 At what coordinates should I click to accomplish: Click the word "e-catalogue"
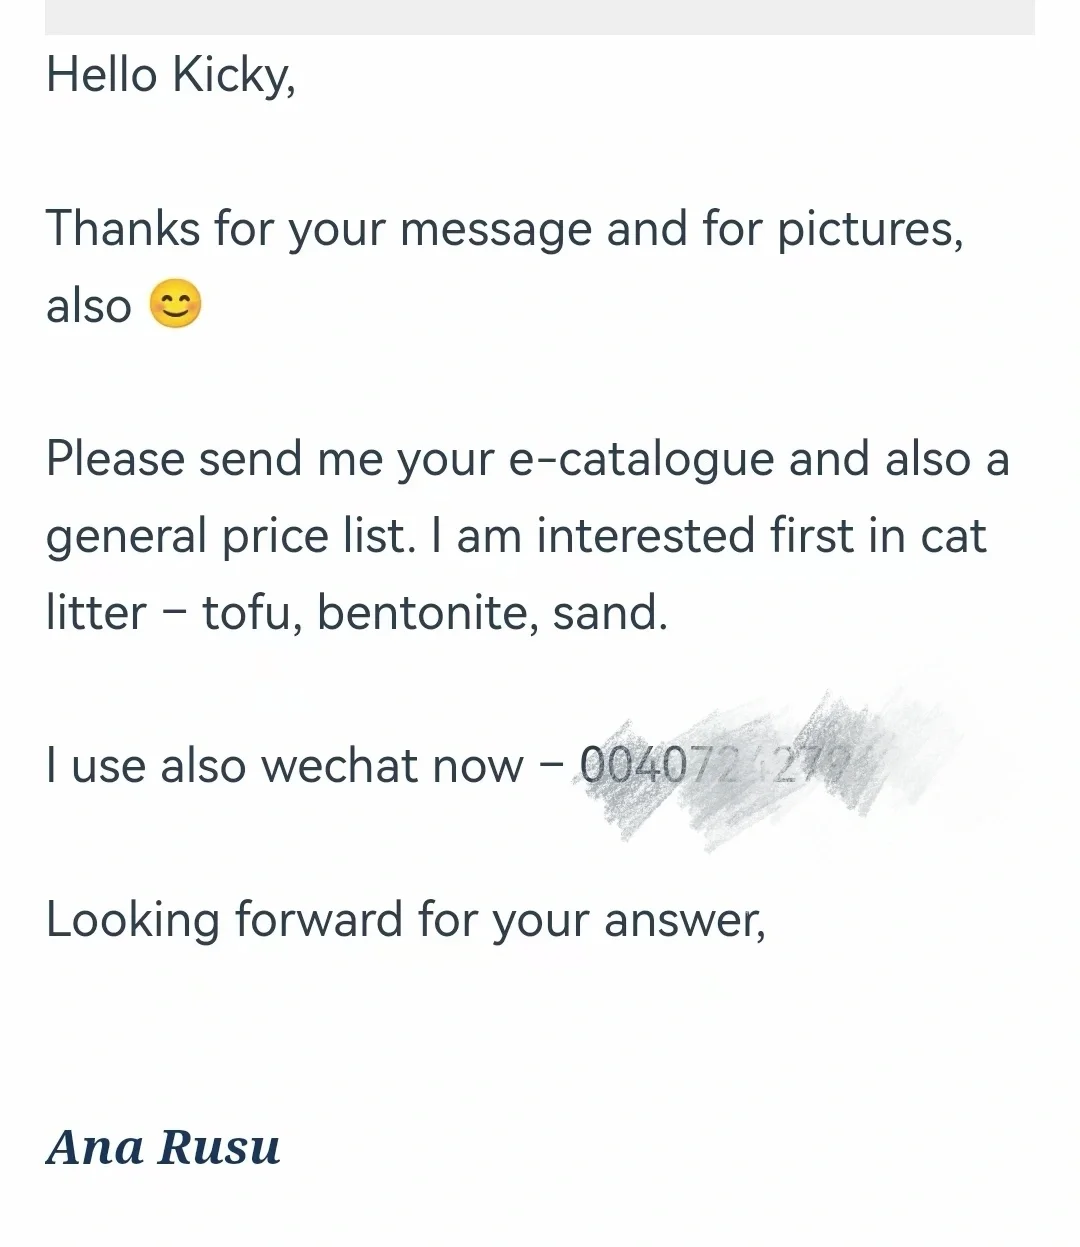641,459
